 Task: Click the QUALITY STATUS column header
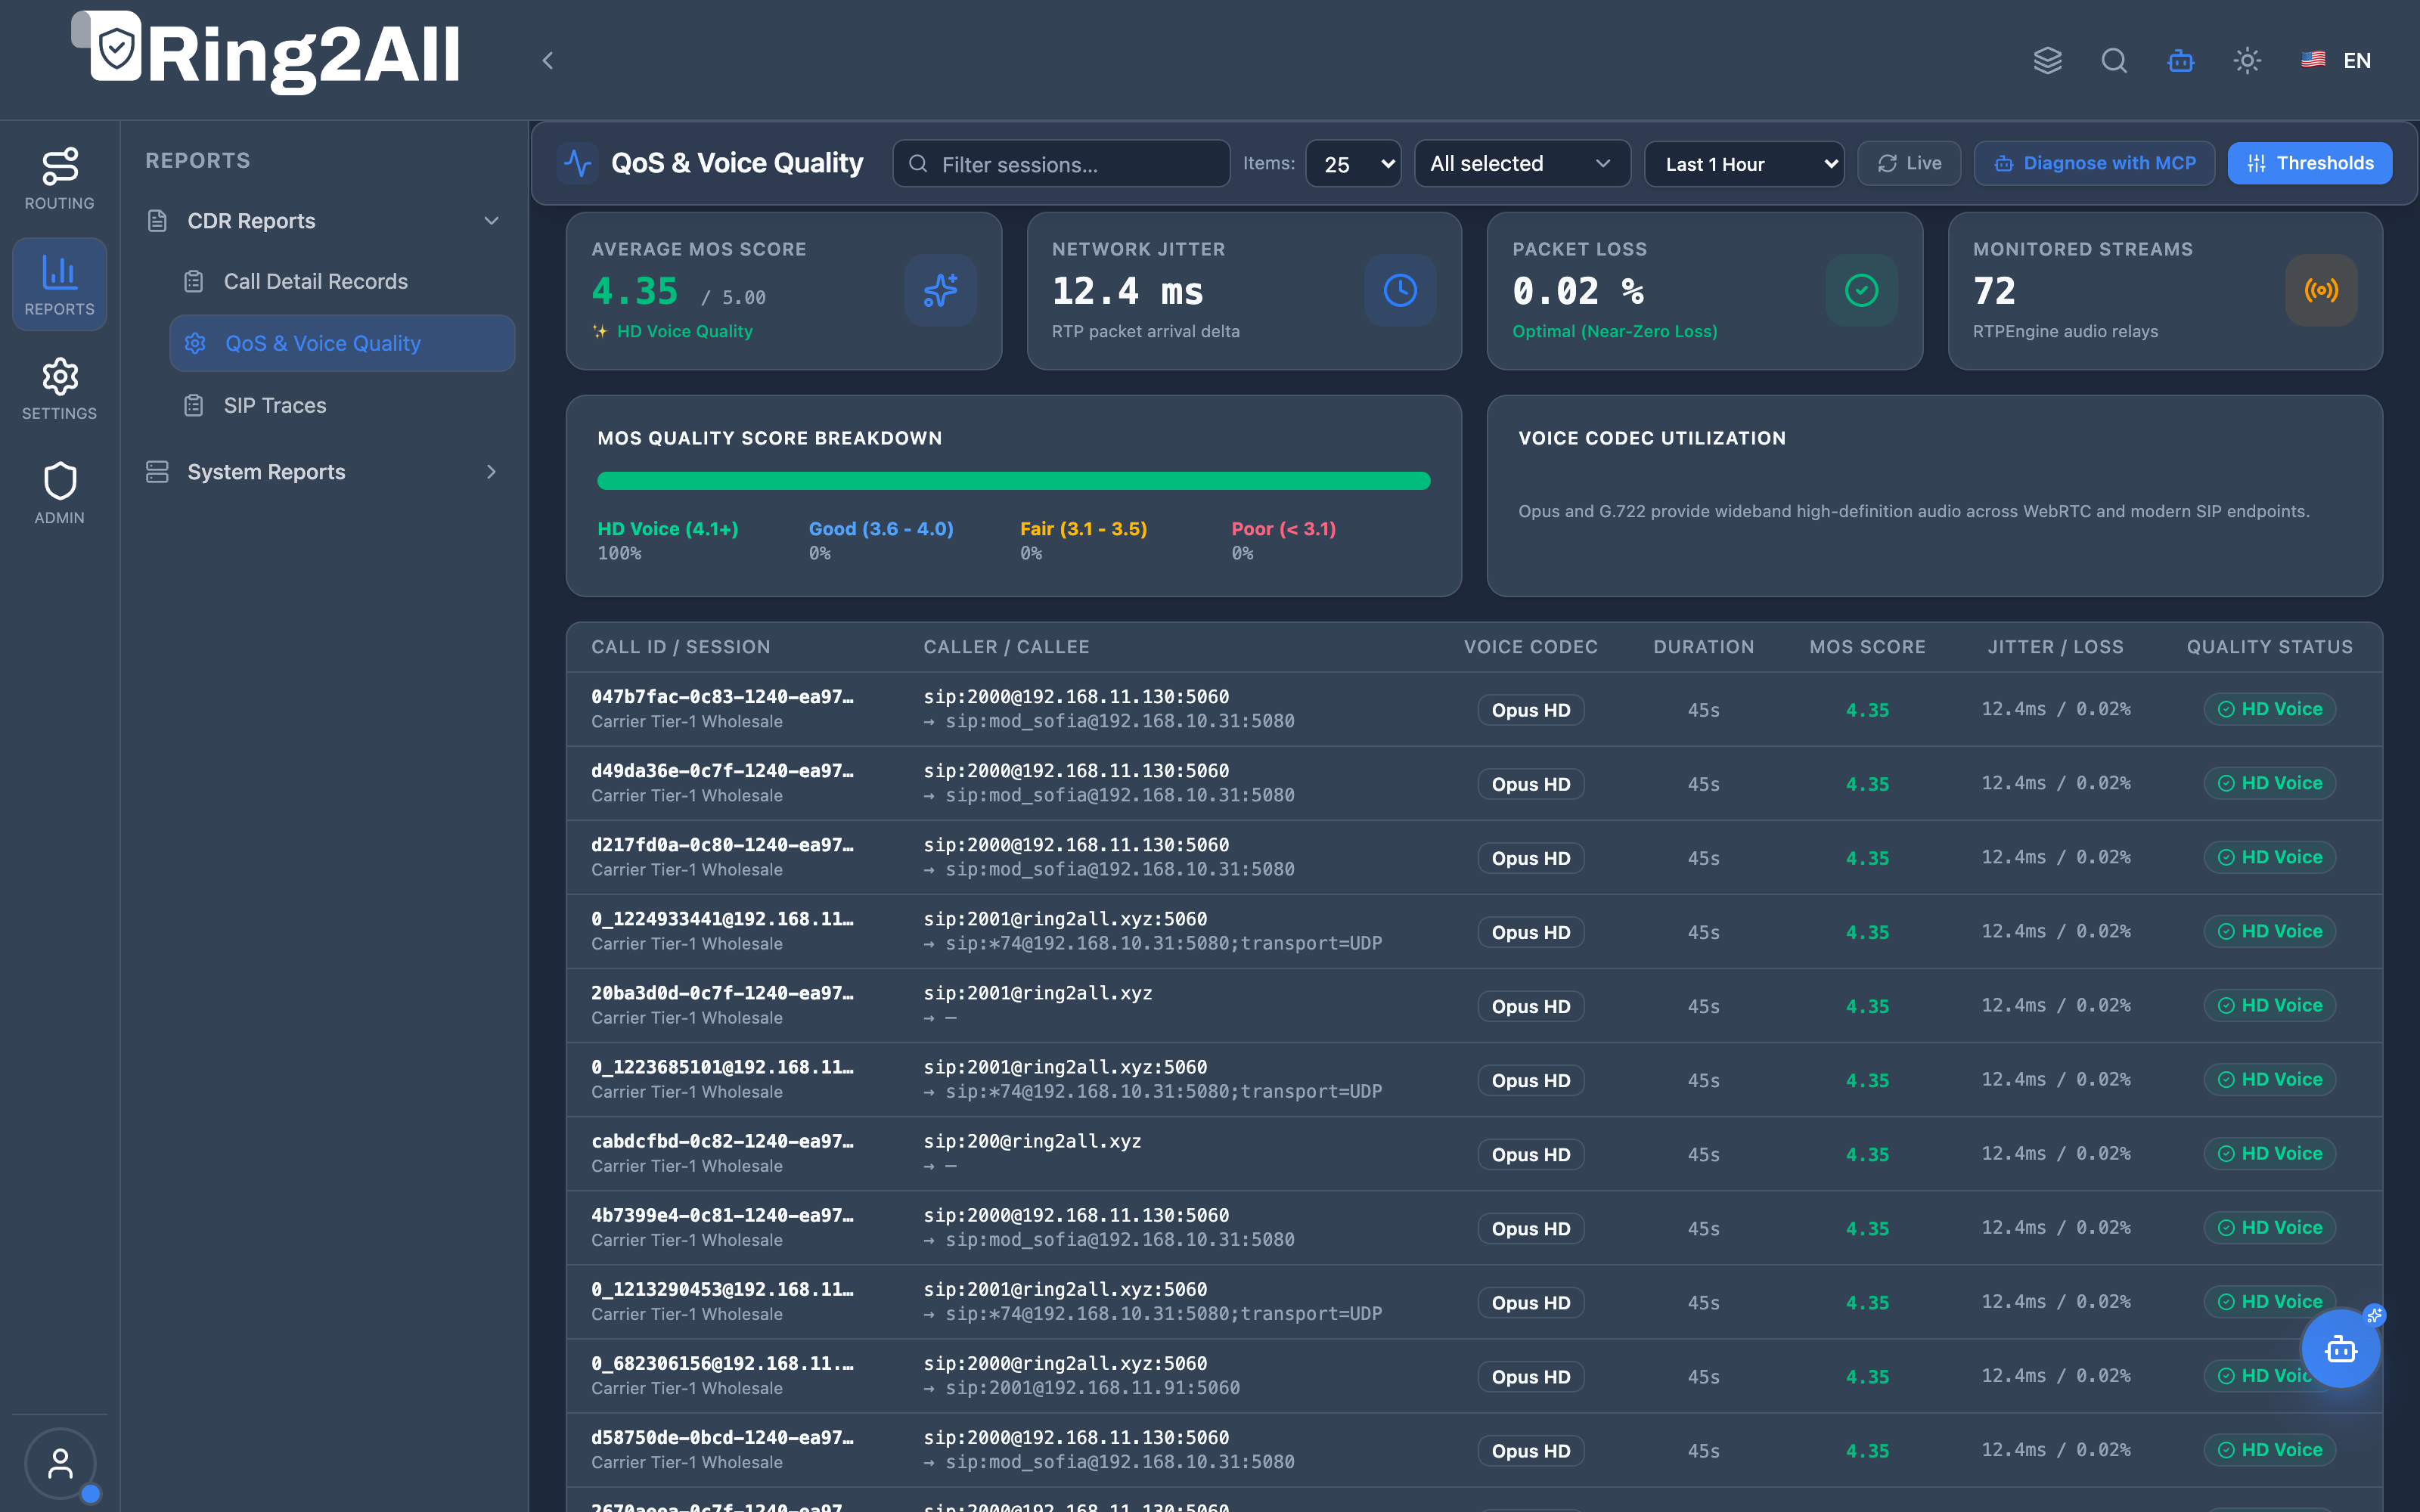[2269, 647]
